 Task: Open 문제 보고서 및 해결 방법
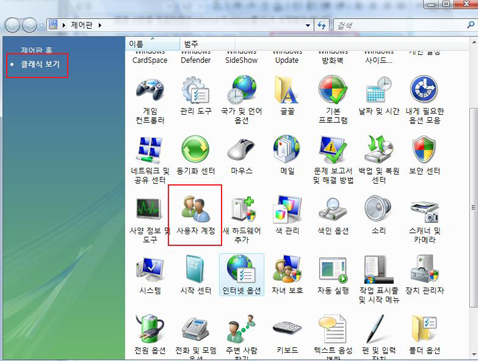point(333,160)
